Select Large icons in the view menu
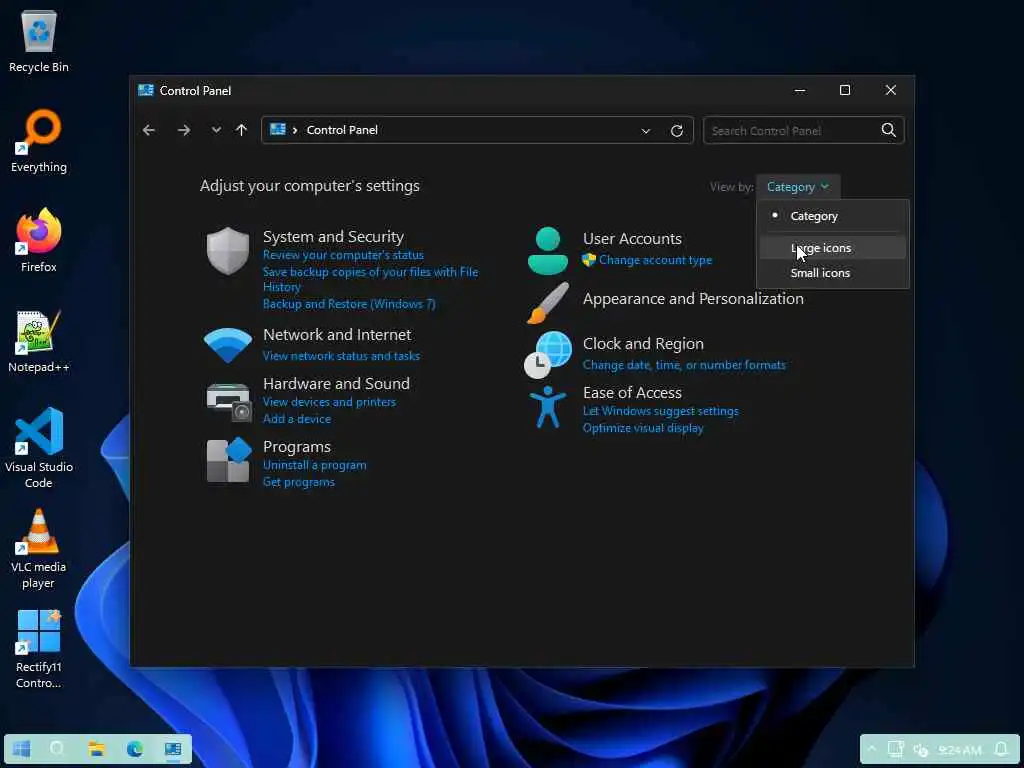This screenshot has width=1024, height=768. (833, 248)
